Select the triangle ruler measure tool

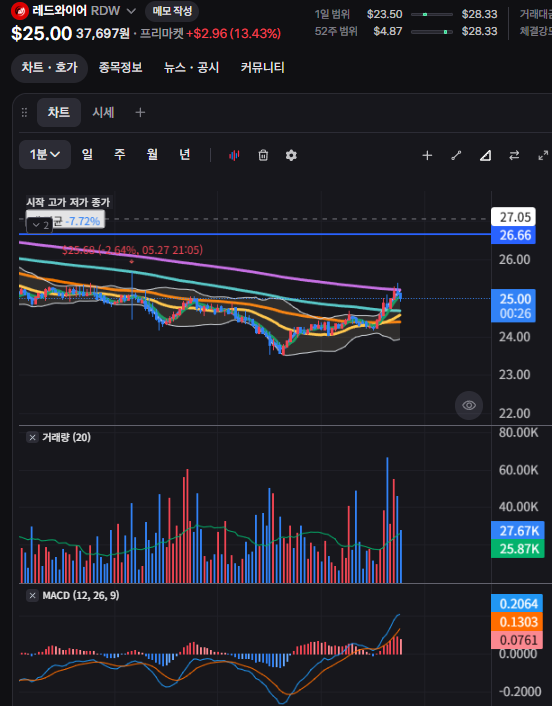(x=485, y=155)
